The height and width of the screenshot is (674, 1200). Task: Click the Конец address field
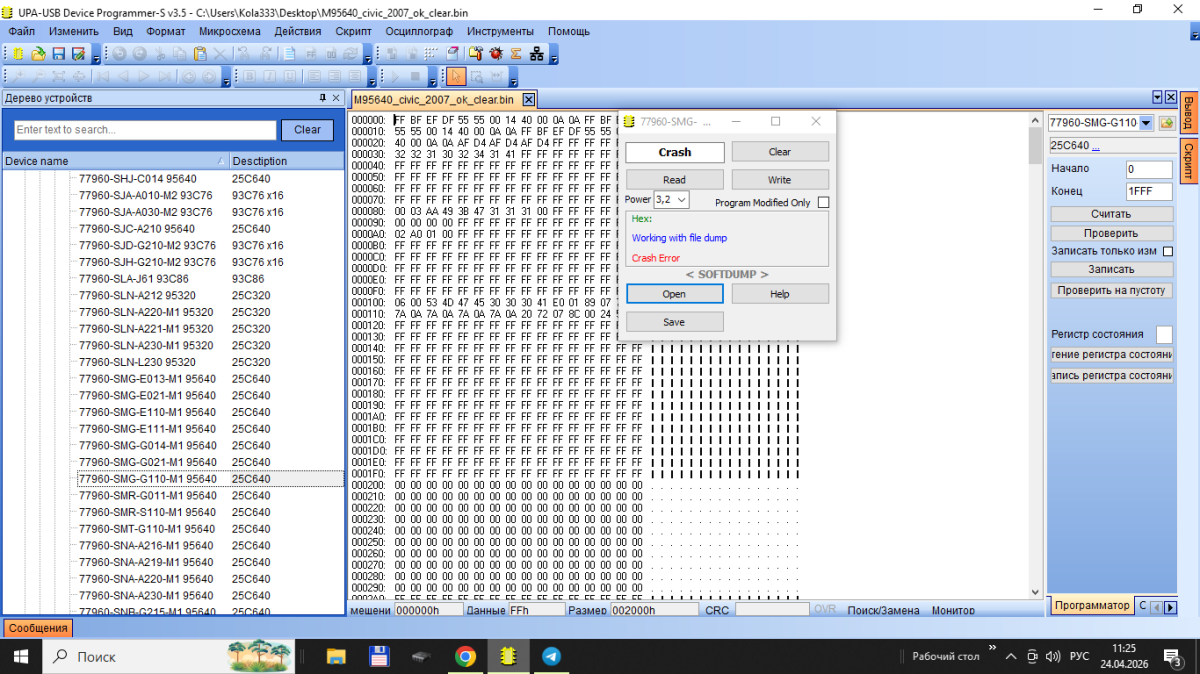[1149, 190]
